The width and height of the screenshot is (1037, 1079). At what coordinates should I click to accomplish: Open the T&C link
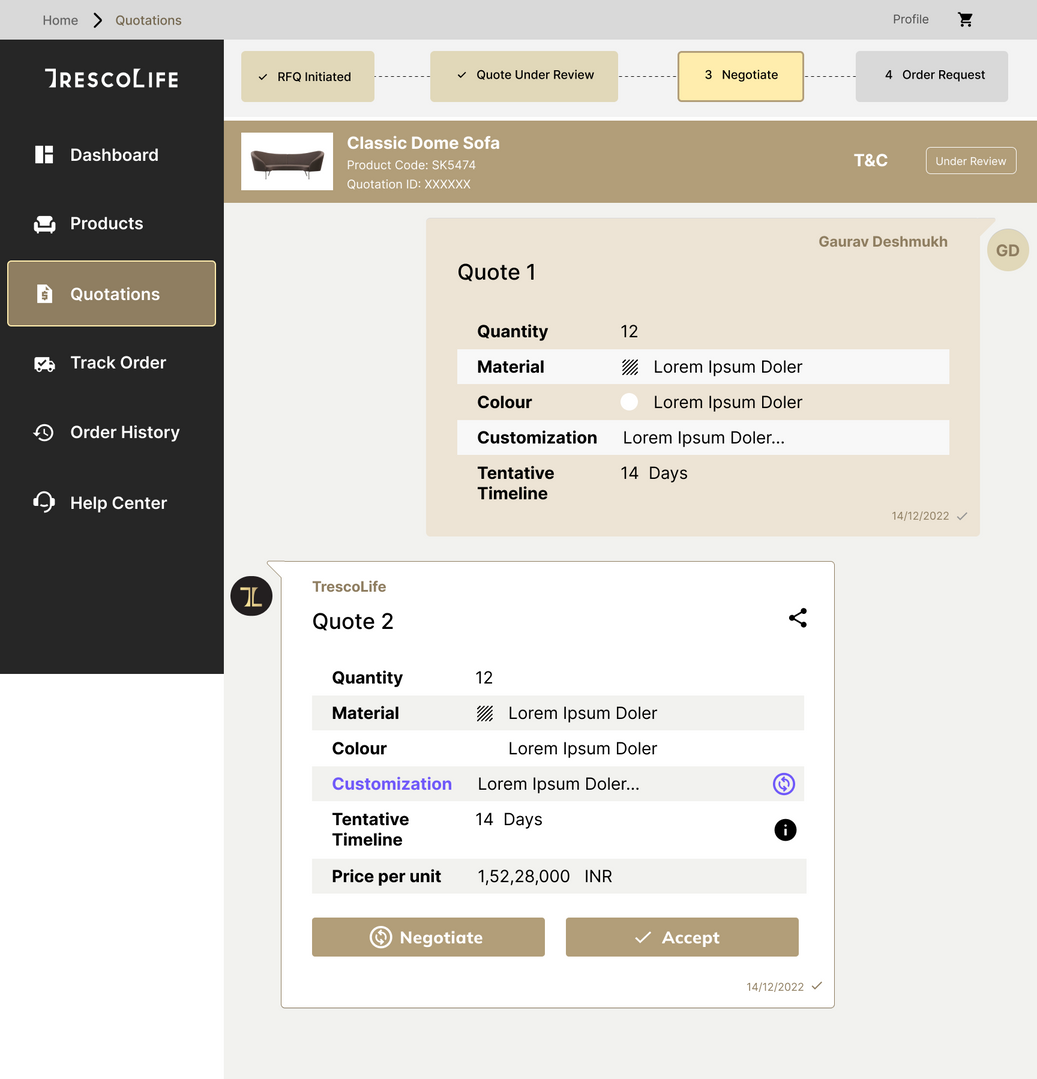point(870,160)
